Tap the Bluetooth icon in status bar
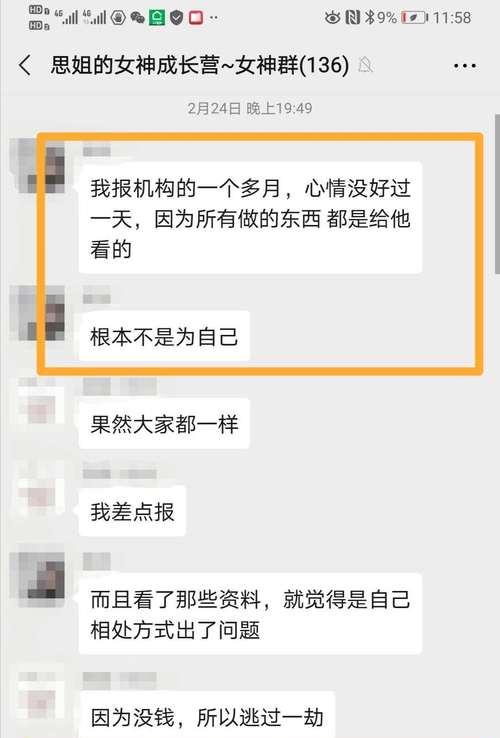Viewport: 500px width, 738px height. [x=370, y=18]
